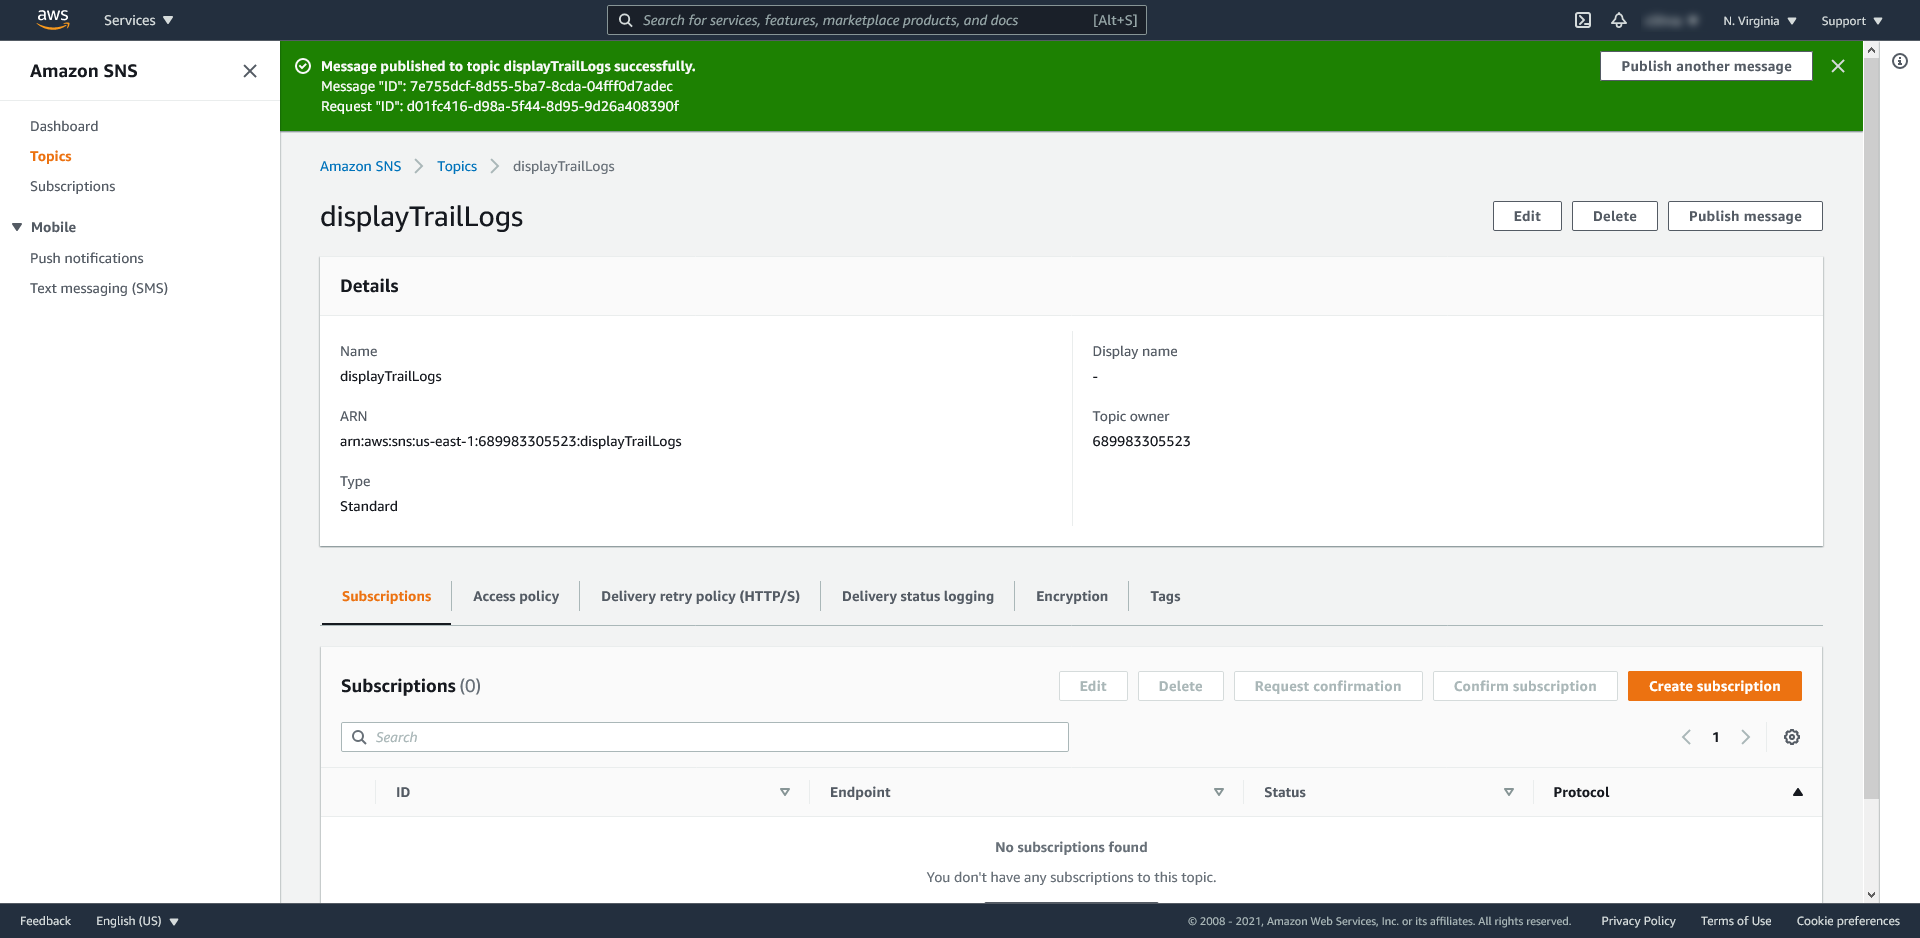Image resolution: width=1920 pixels, height=938 pixels.
Task: Open Push notifications in sidebar
Action: (x=87, y=258)
